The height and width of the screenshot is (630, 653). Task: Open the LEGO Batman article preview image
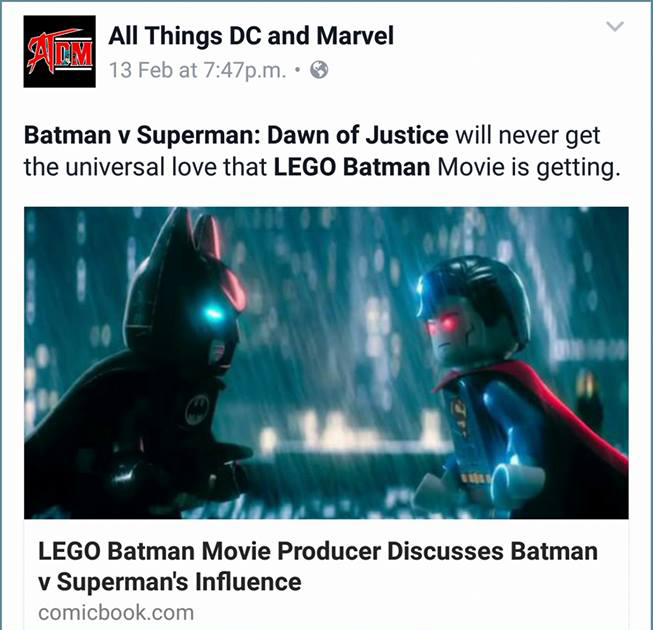tap(326, 363)
